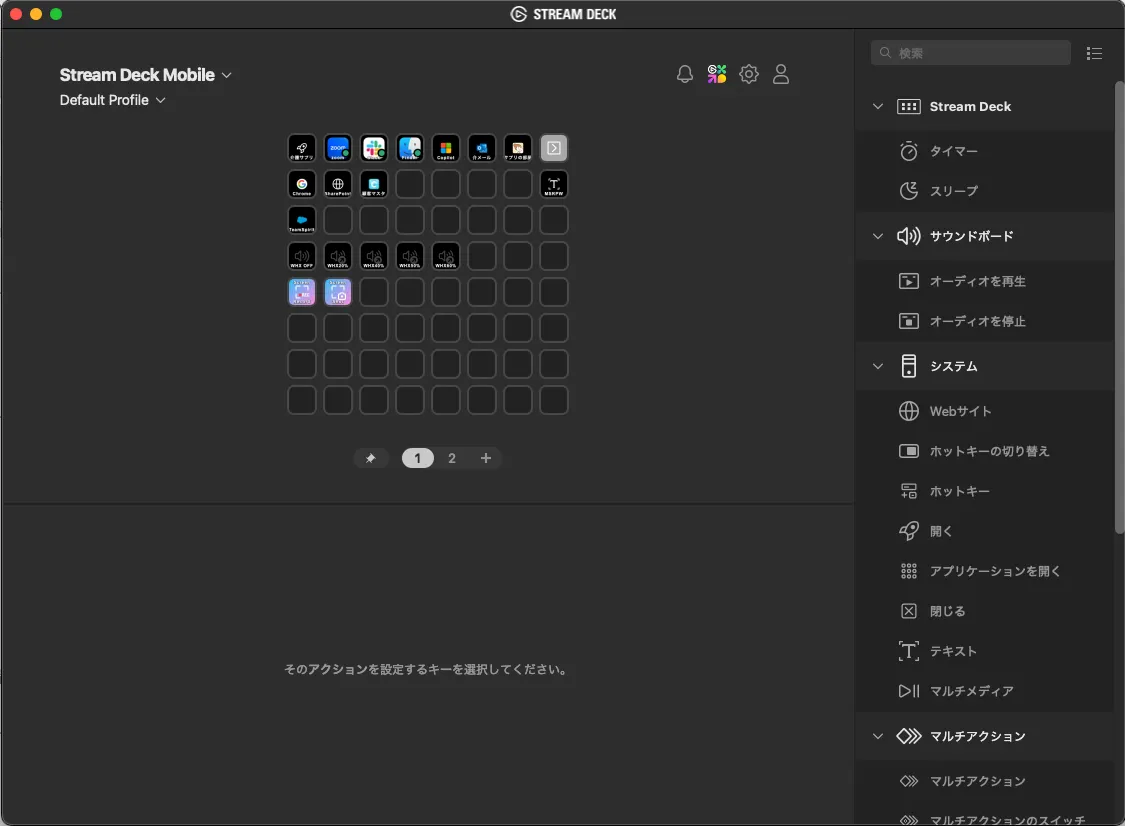Click the 'そのアクションを設定するキーを選択してください。' message
Screen dimensions: 1125x826
pos(428,670)
